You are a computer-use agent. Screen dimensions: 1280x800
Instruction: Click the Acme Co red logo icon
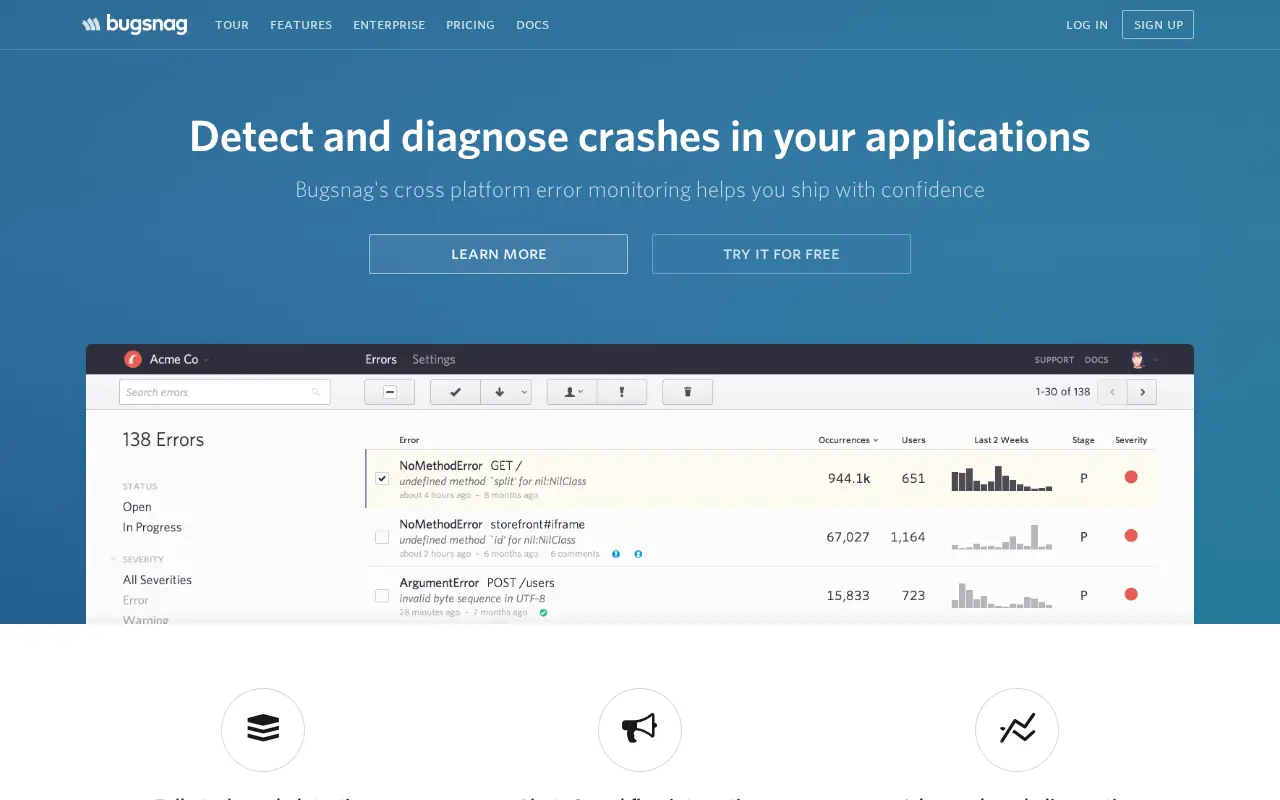(x=133, y=359)
